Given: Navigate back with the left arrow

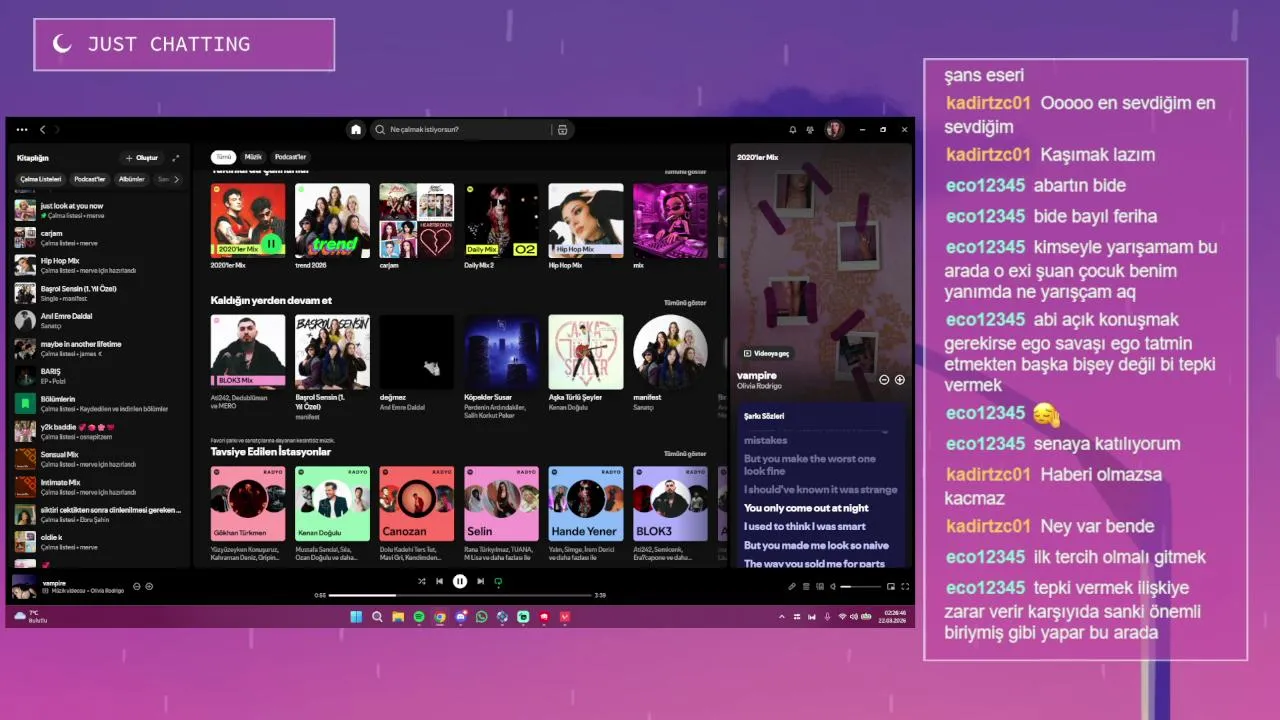Looking at the screenshot, I should tap(42, 130).
